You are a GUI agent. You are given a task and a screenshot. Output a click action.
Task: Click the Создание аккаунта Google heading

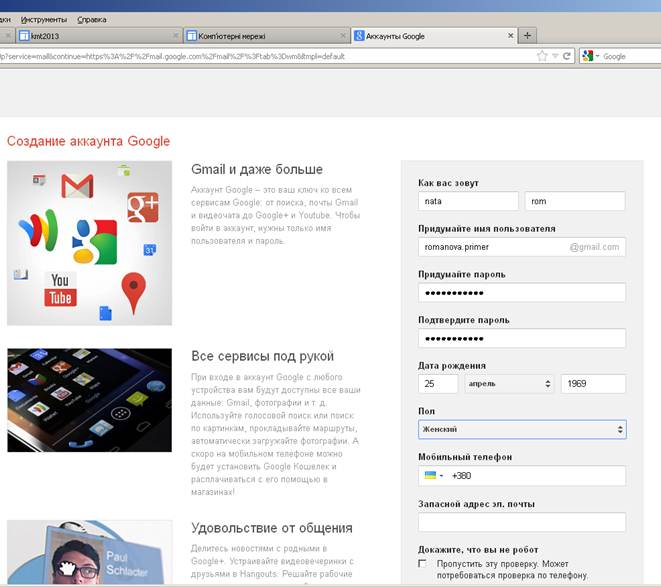pyautogui.click(x=89, y=141)
